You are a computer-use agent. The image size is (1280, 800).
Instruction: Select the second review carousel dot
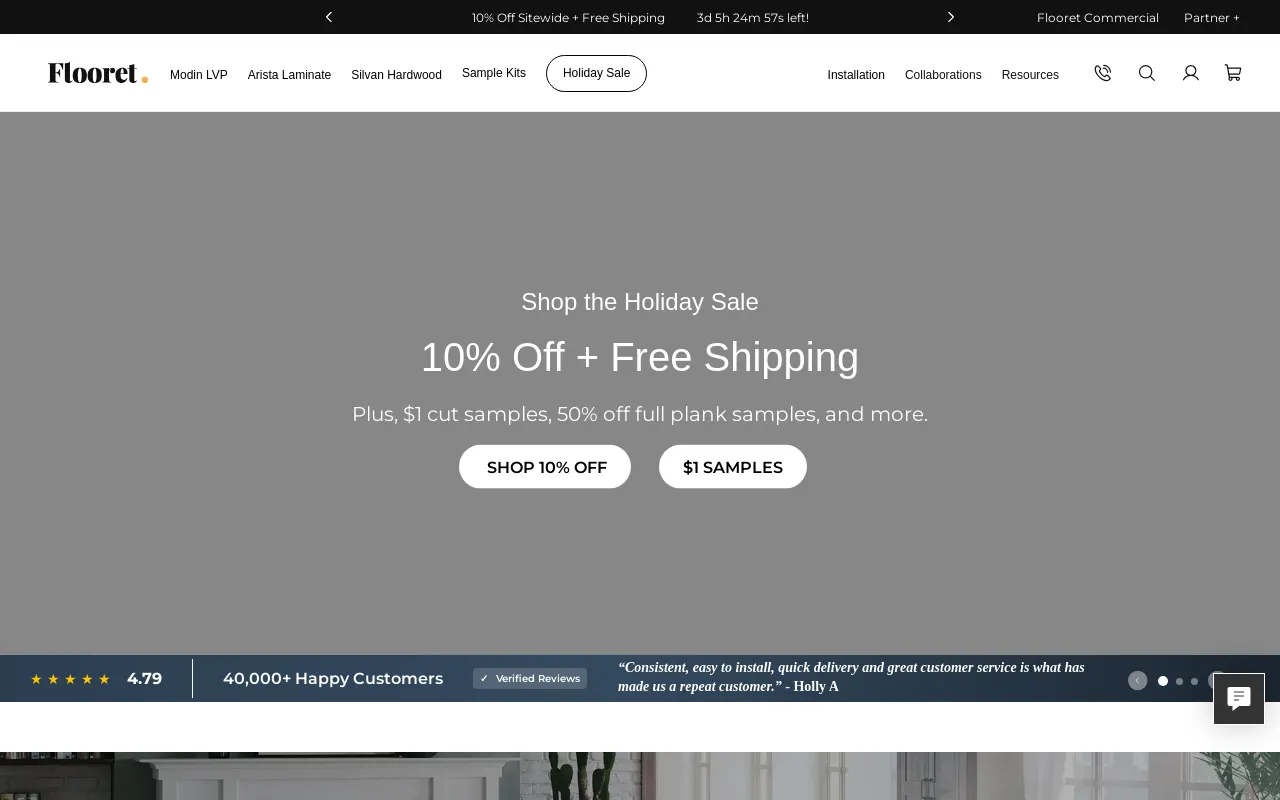(1179, 681)
